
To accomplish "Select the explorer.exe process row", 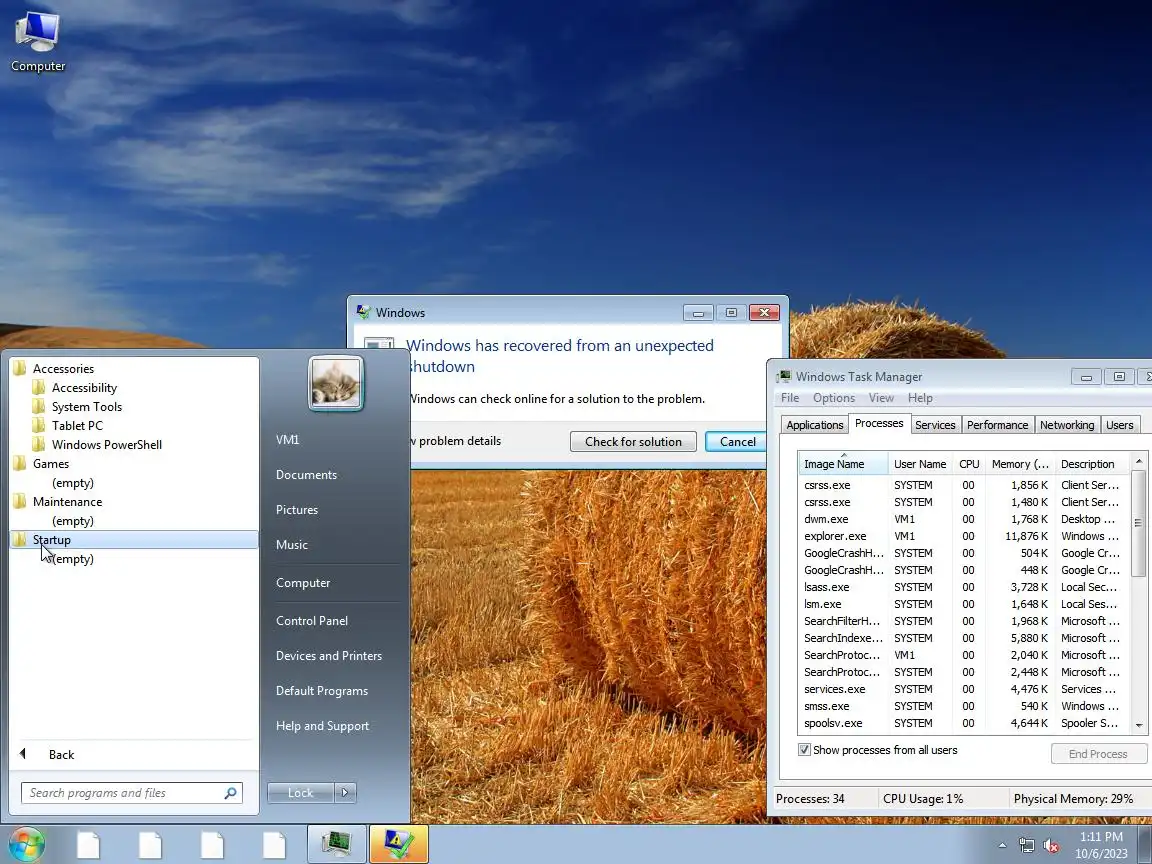I will (963, 536).
